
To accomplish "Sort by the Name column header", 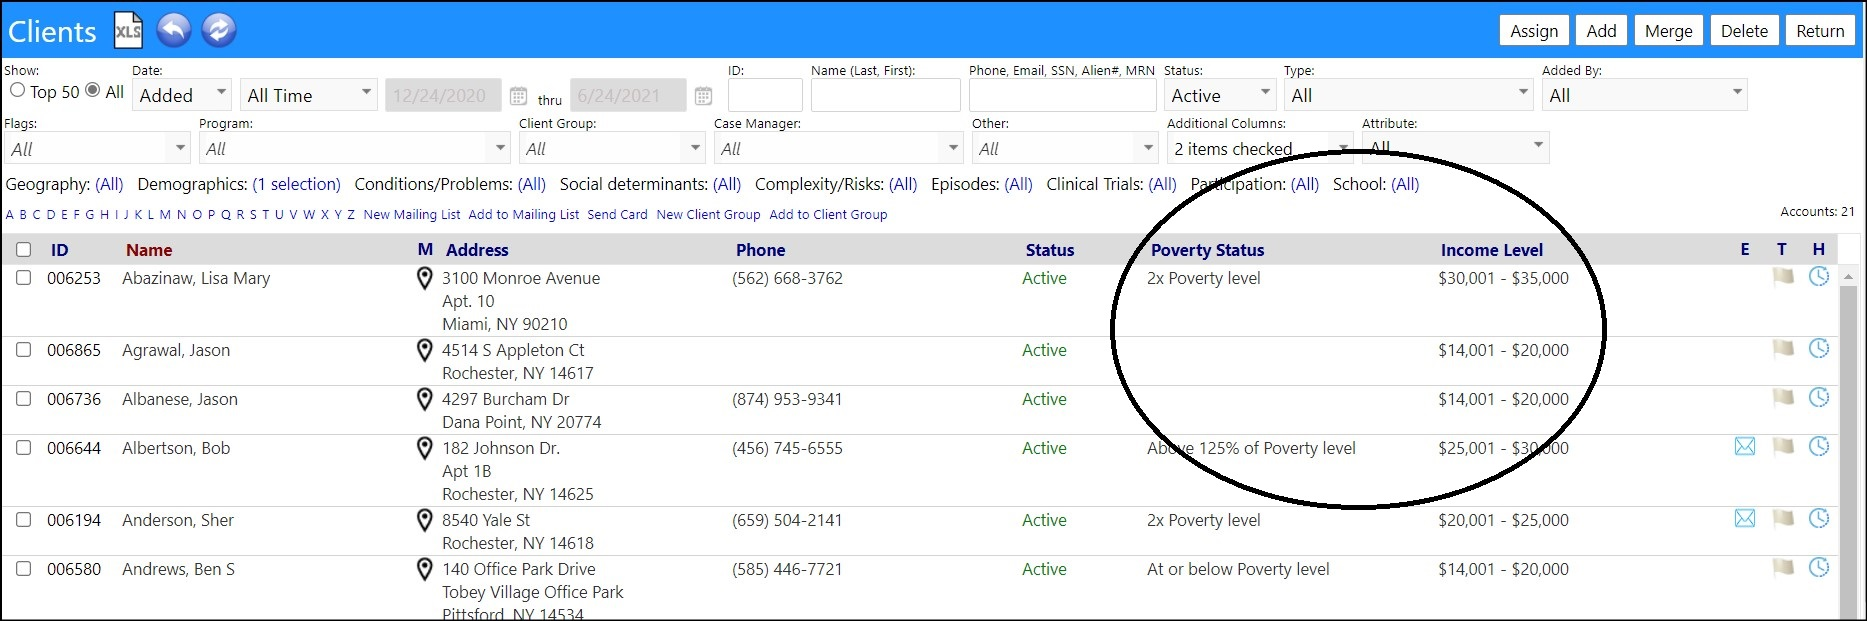I will (x=149, y=250).
